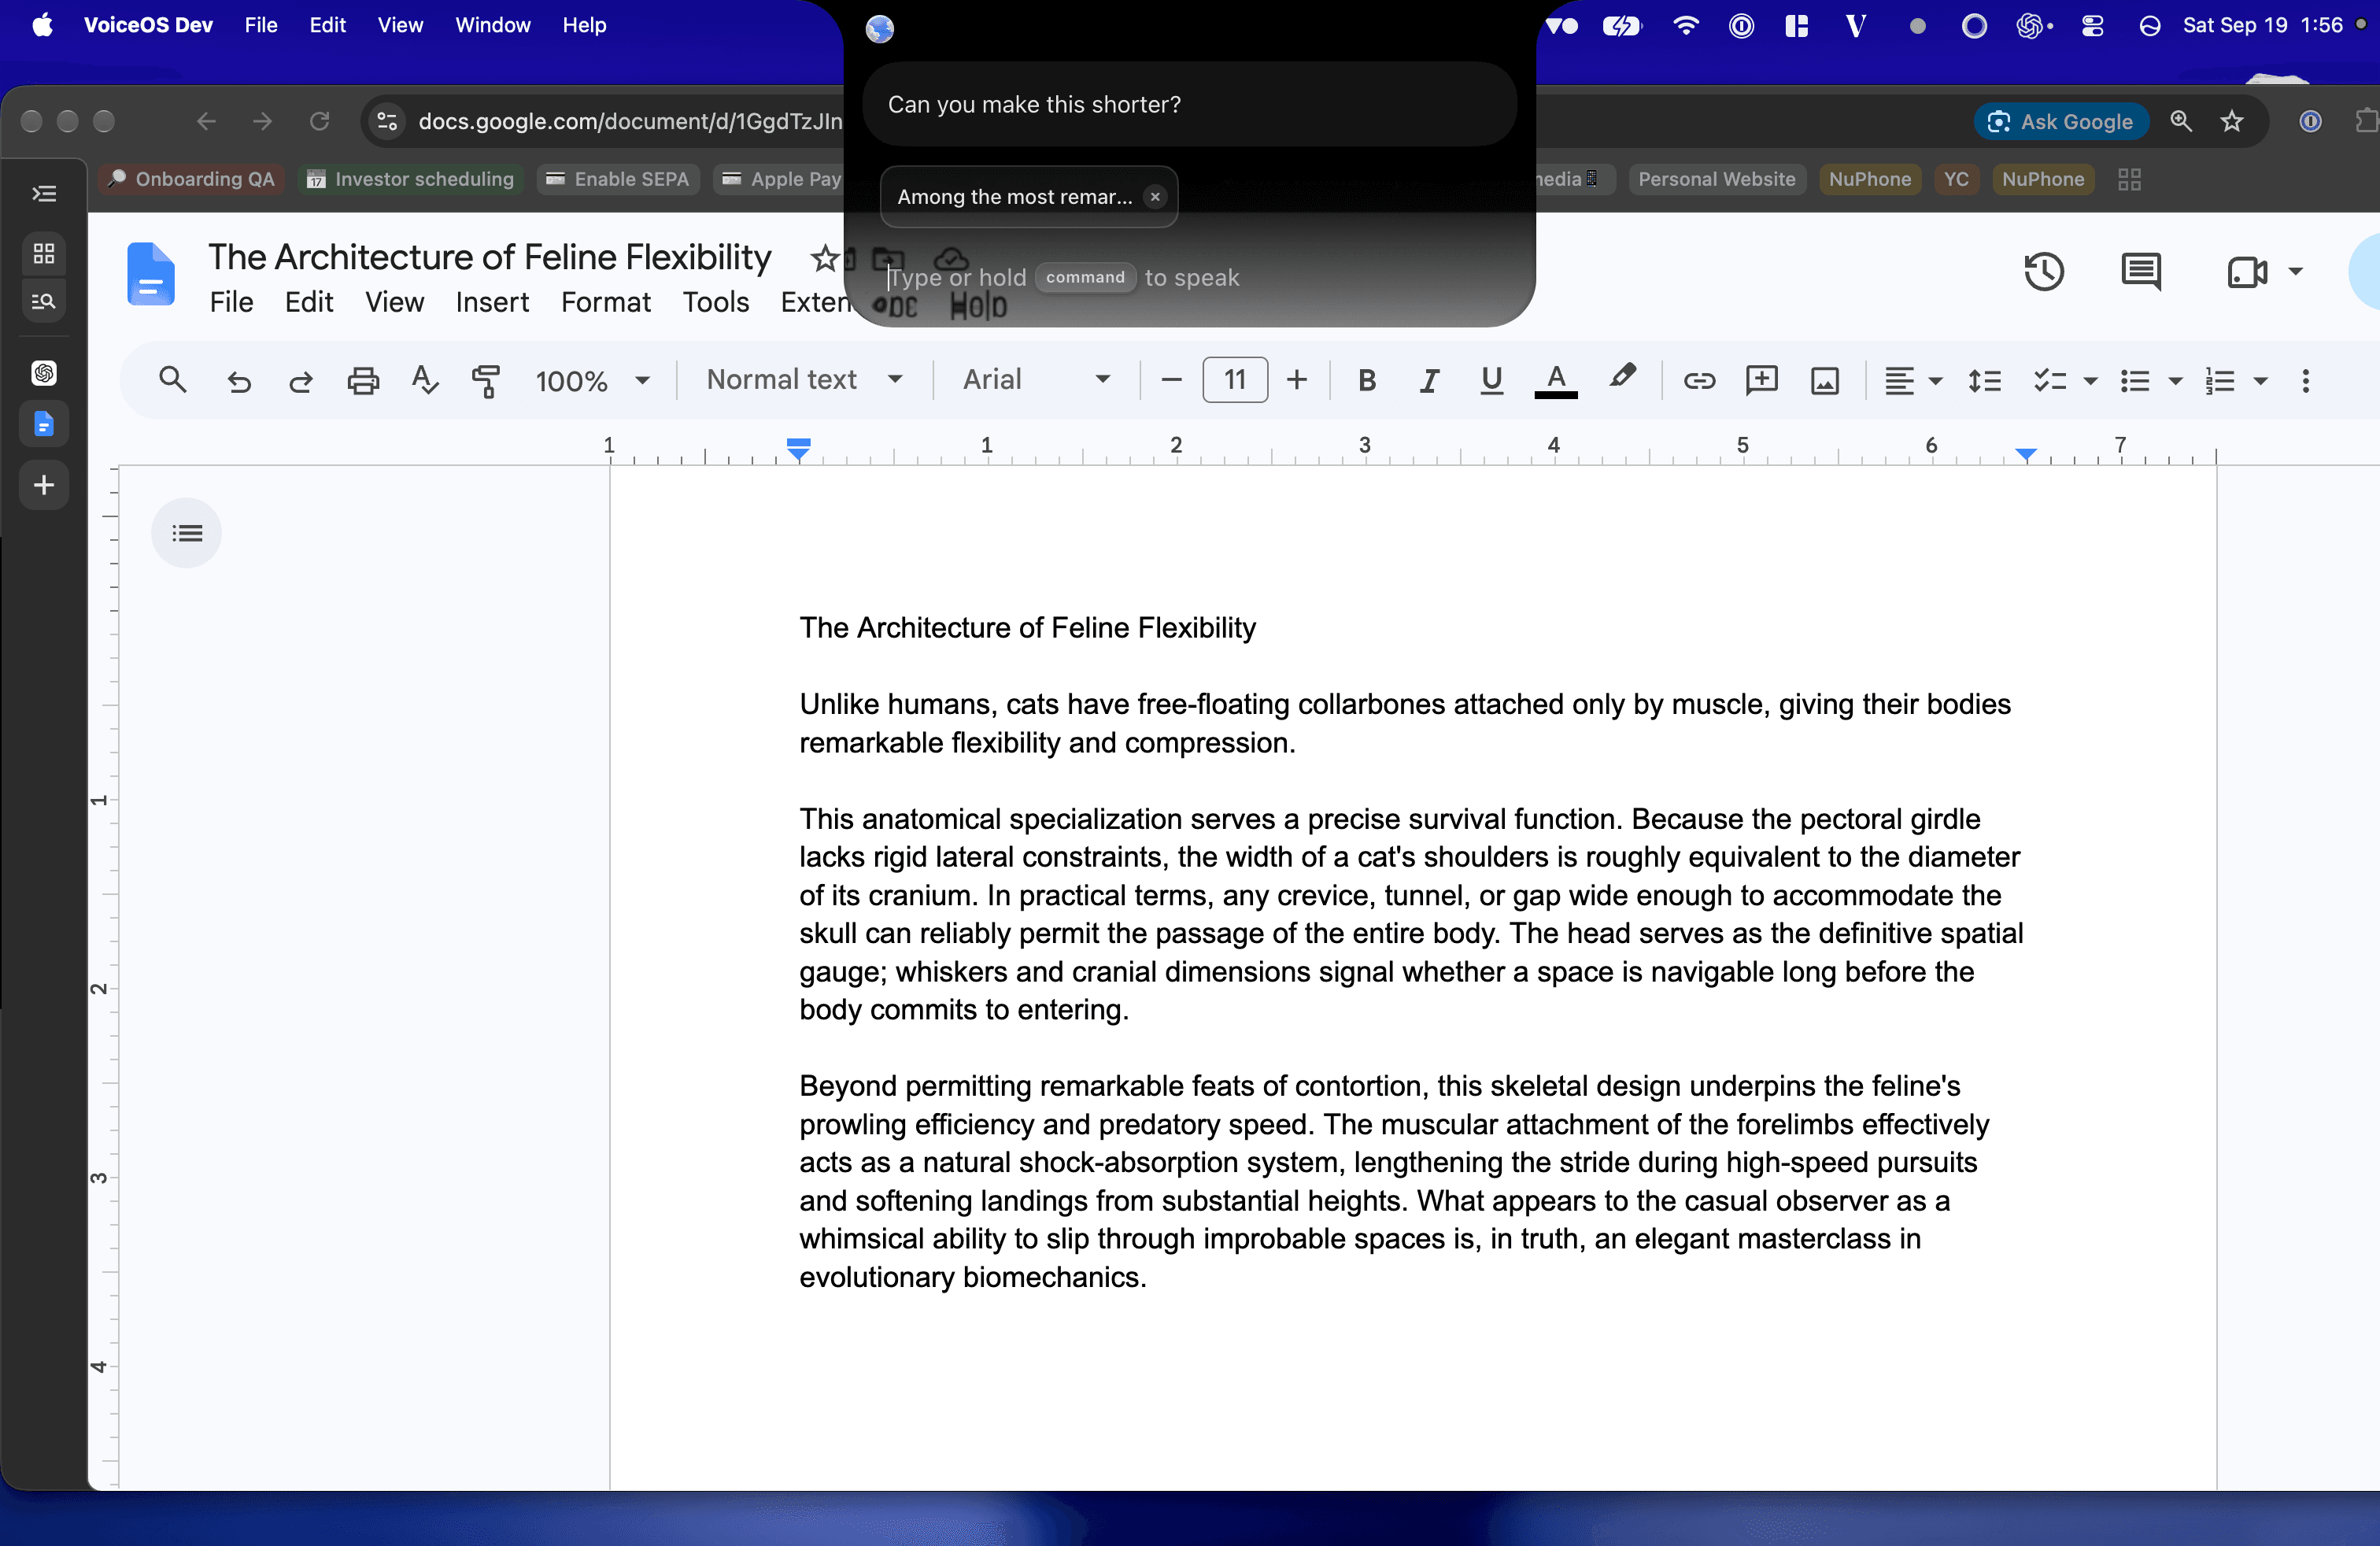Open the Normal text style dropdown

[x=804, y=380]
